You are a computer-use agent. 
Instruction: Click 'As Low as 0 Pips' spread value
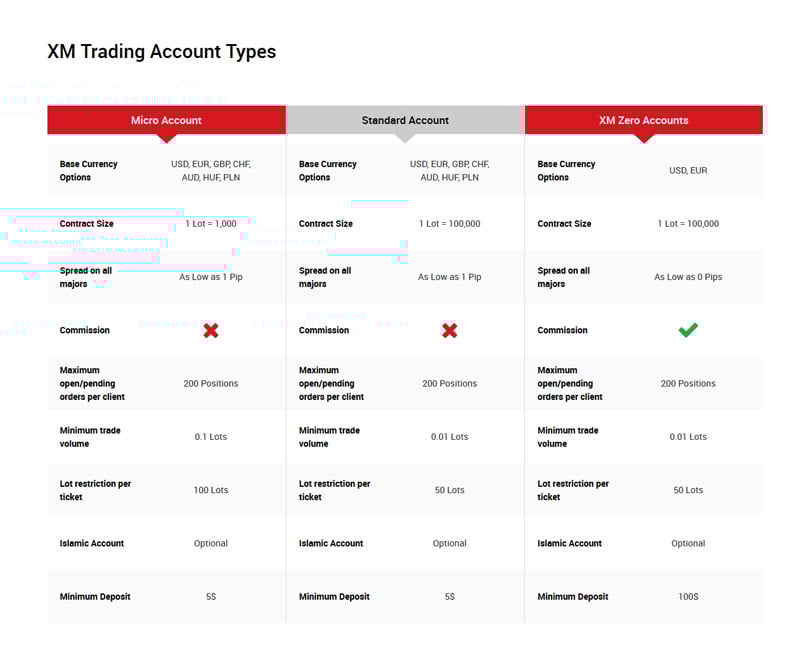pyautogui.click(x=688, y=277)
